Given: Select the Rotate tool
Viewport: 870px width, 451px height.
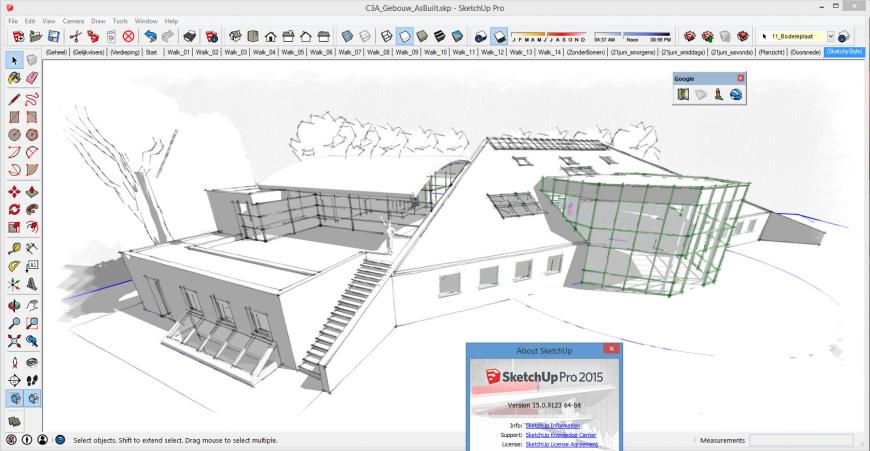Looking at the screenshot, I should [x=14, y=210].
